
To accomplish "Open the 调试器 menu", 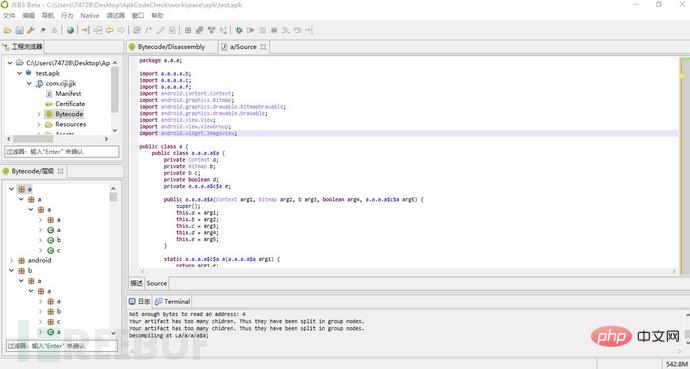I will (x=116, y=15).
